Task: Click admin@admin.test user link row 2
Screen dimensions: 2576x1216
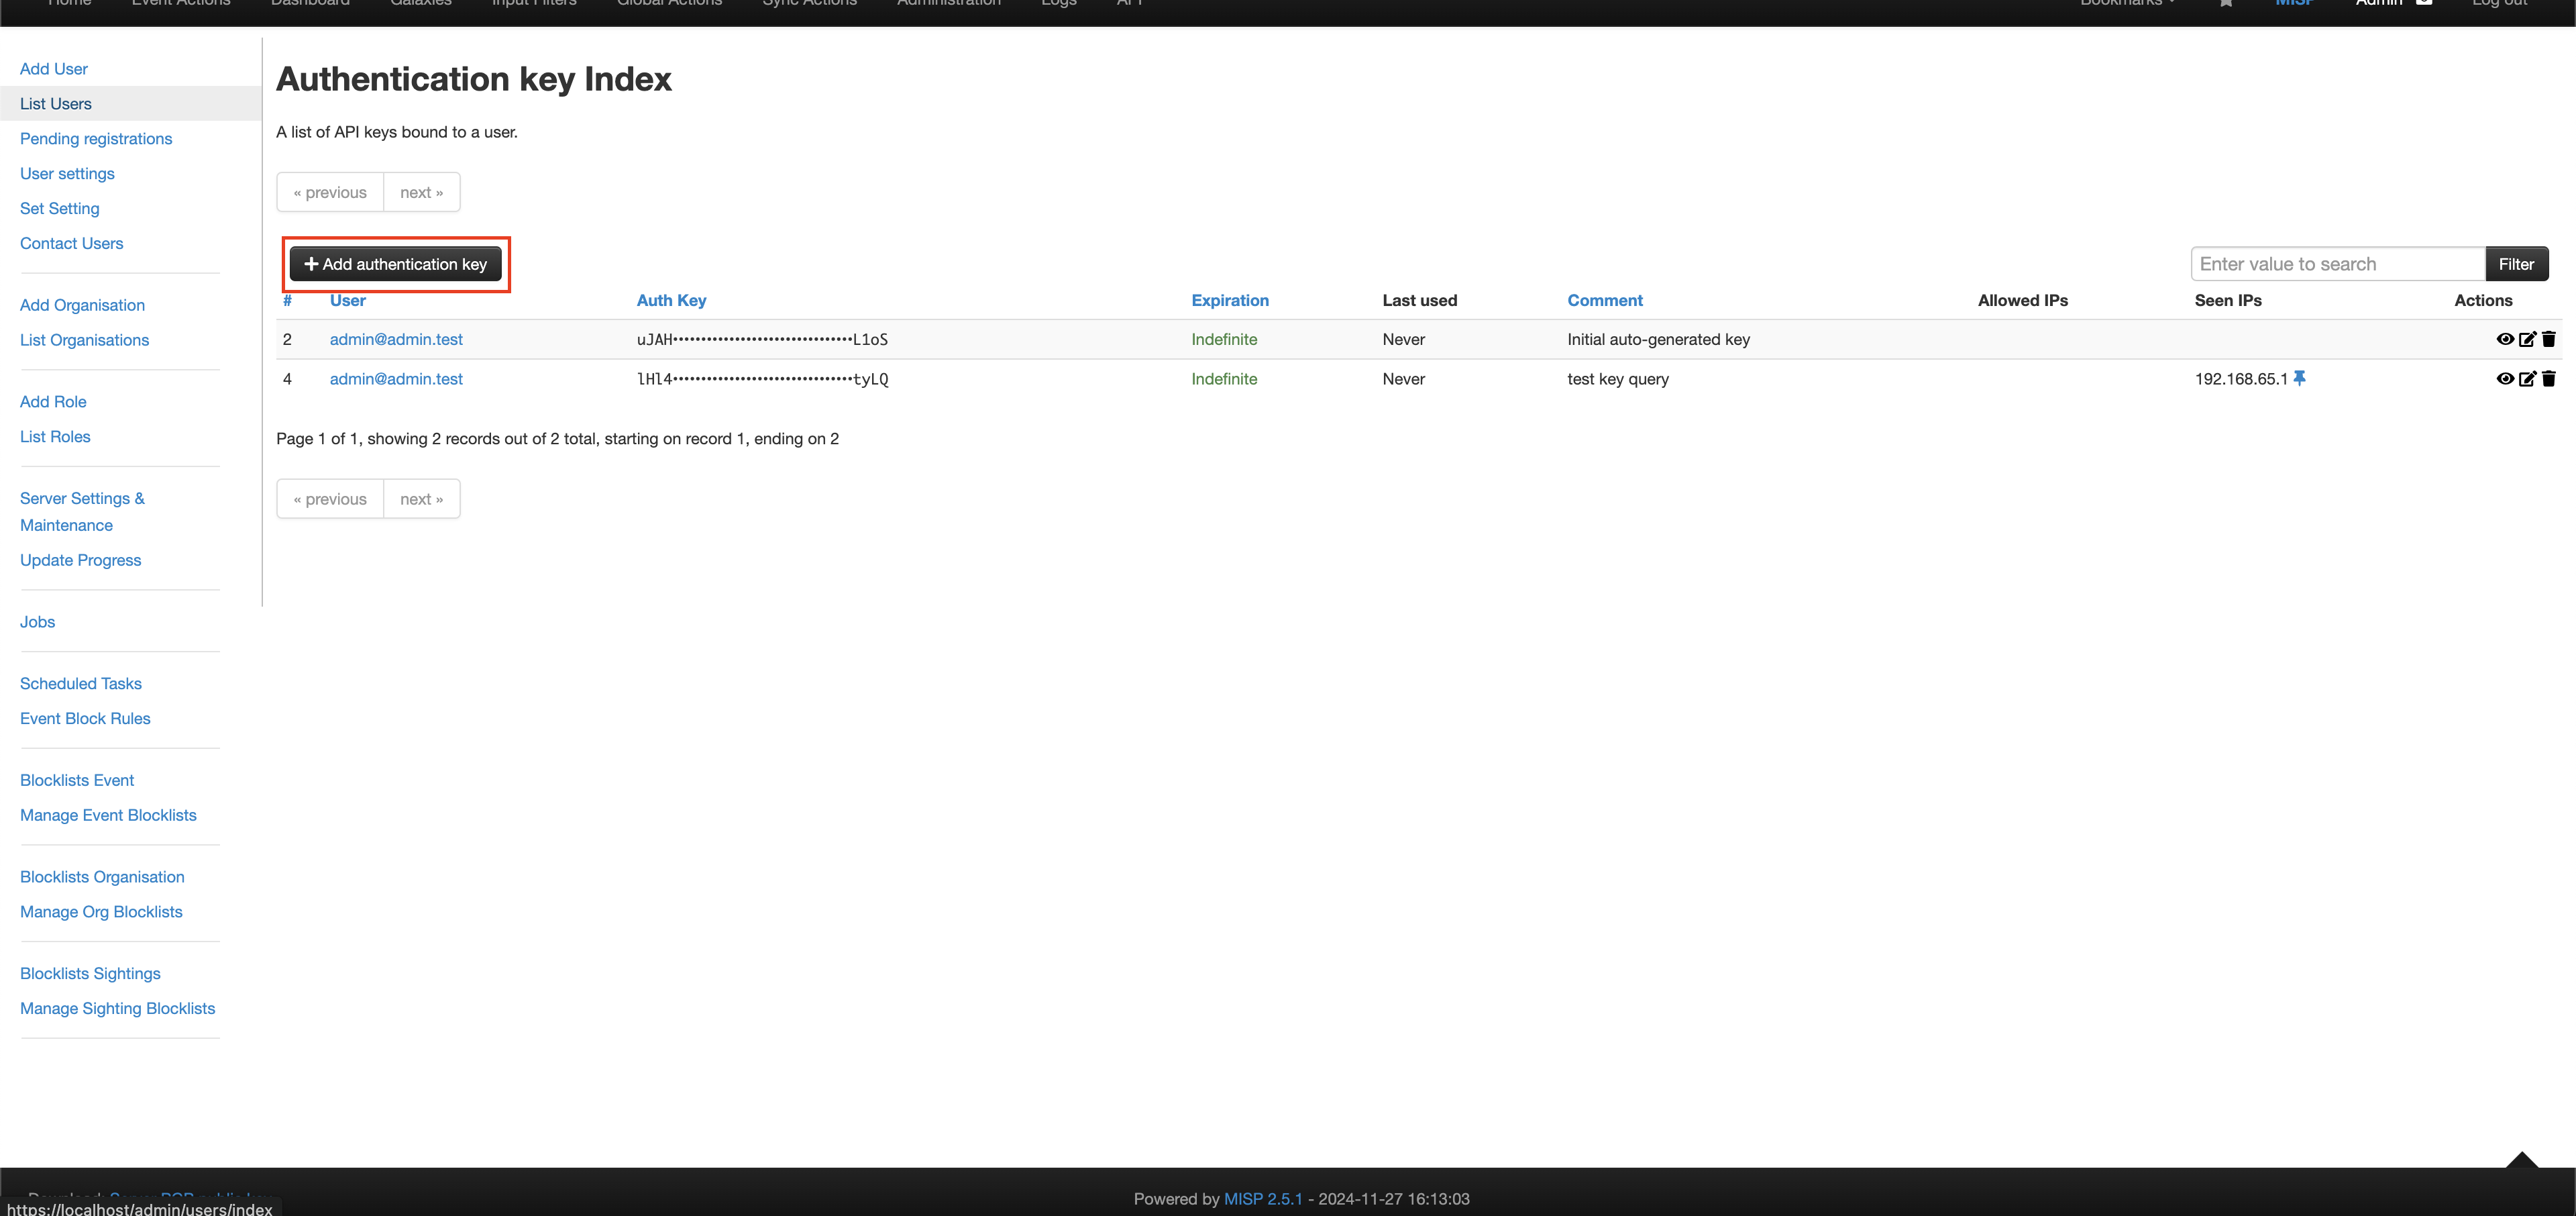Action: 394,338
